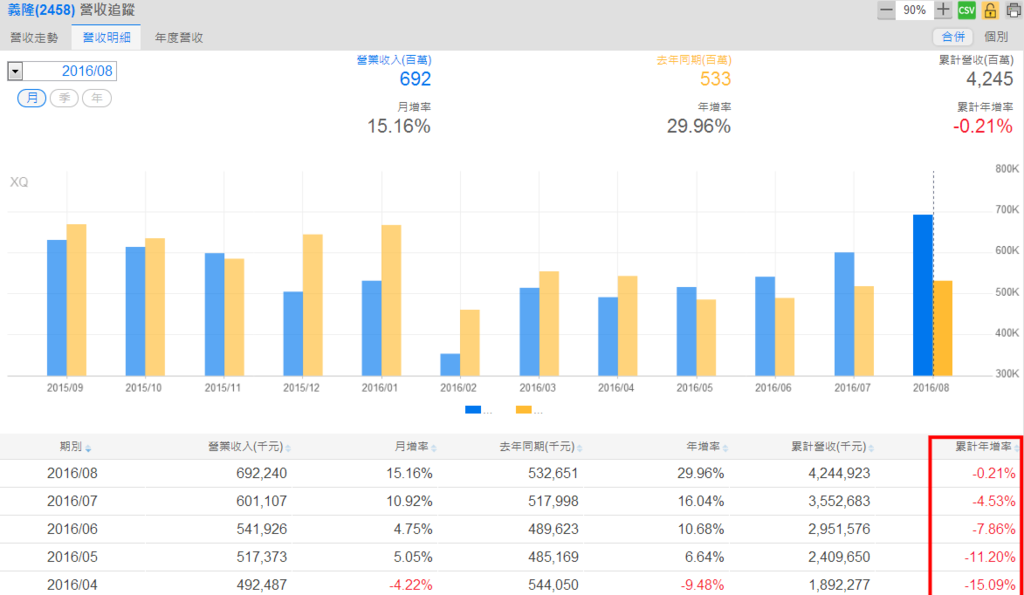Click the dark blue 2016/08 revenue bar
Viewport: 1024px width, 595px height.
click(923, 295)
